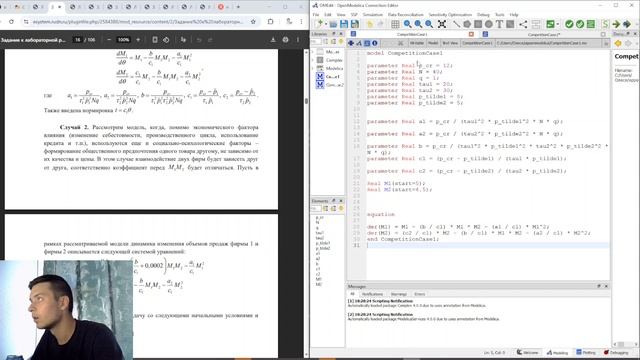Open the Help menu in OMEdit
The width and height of the screenshot is (640, 360).
point(514,14)
